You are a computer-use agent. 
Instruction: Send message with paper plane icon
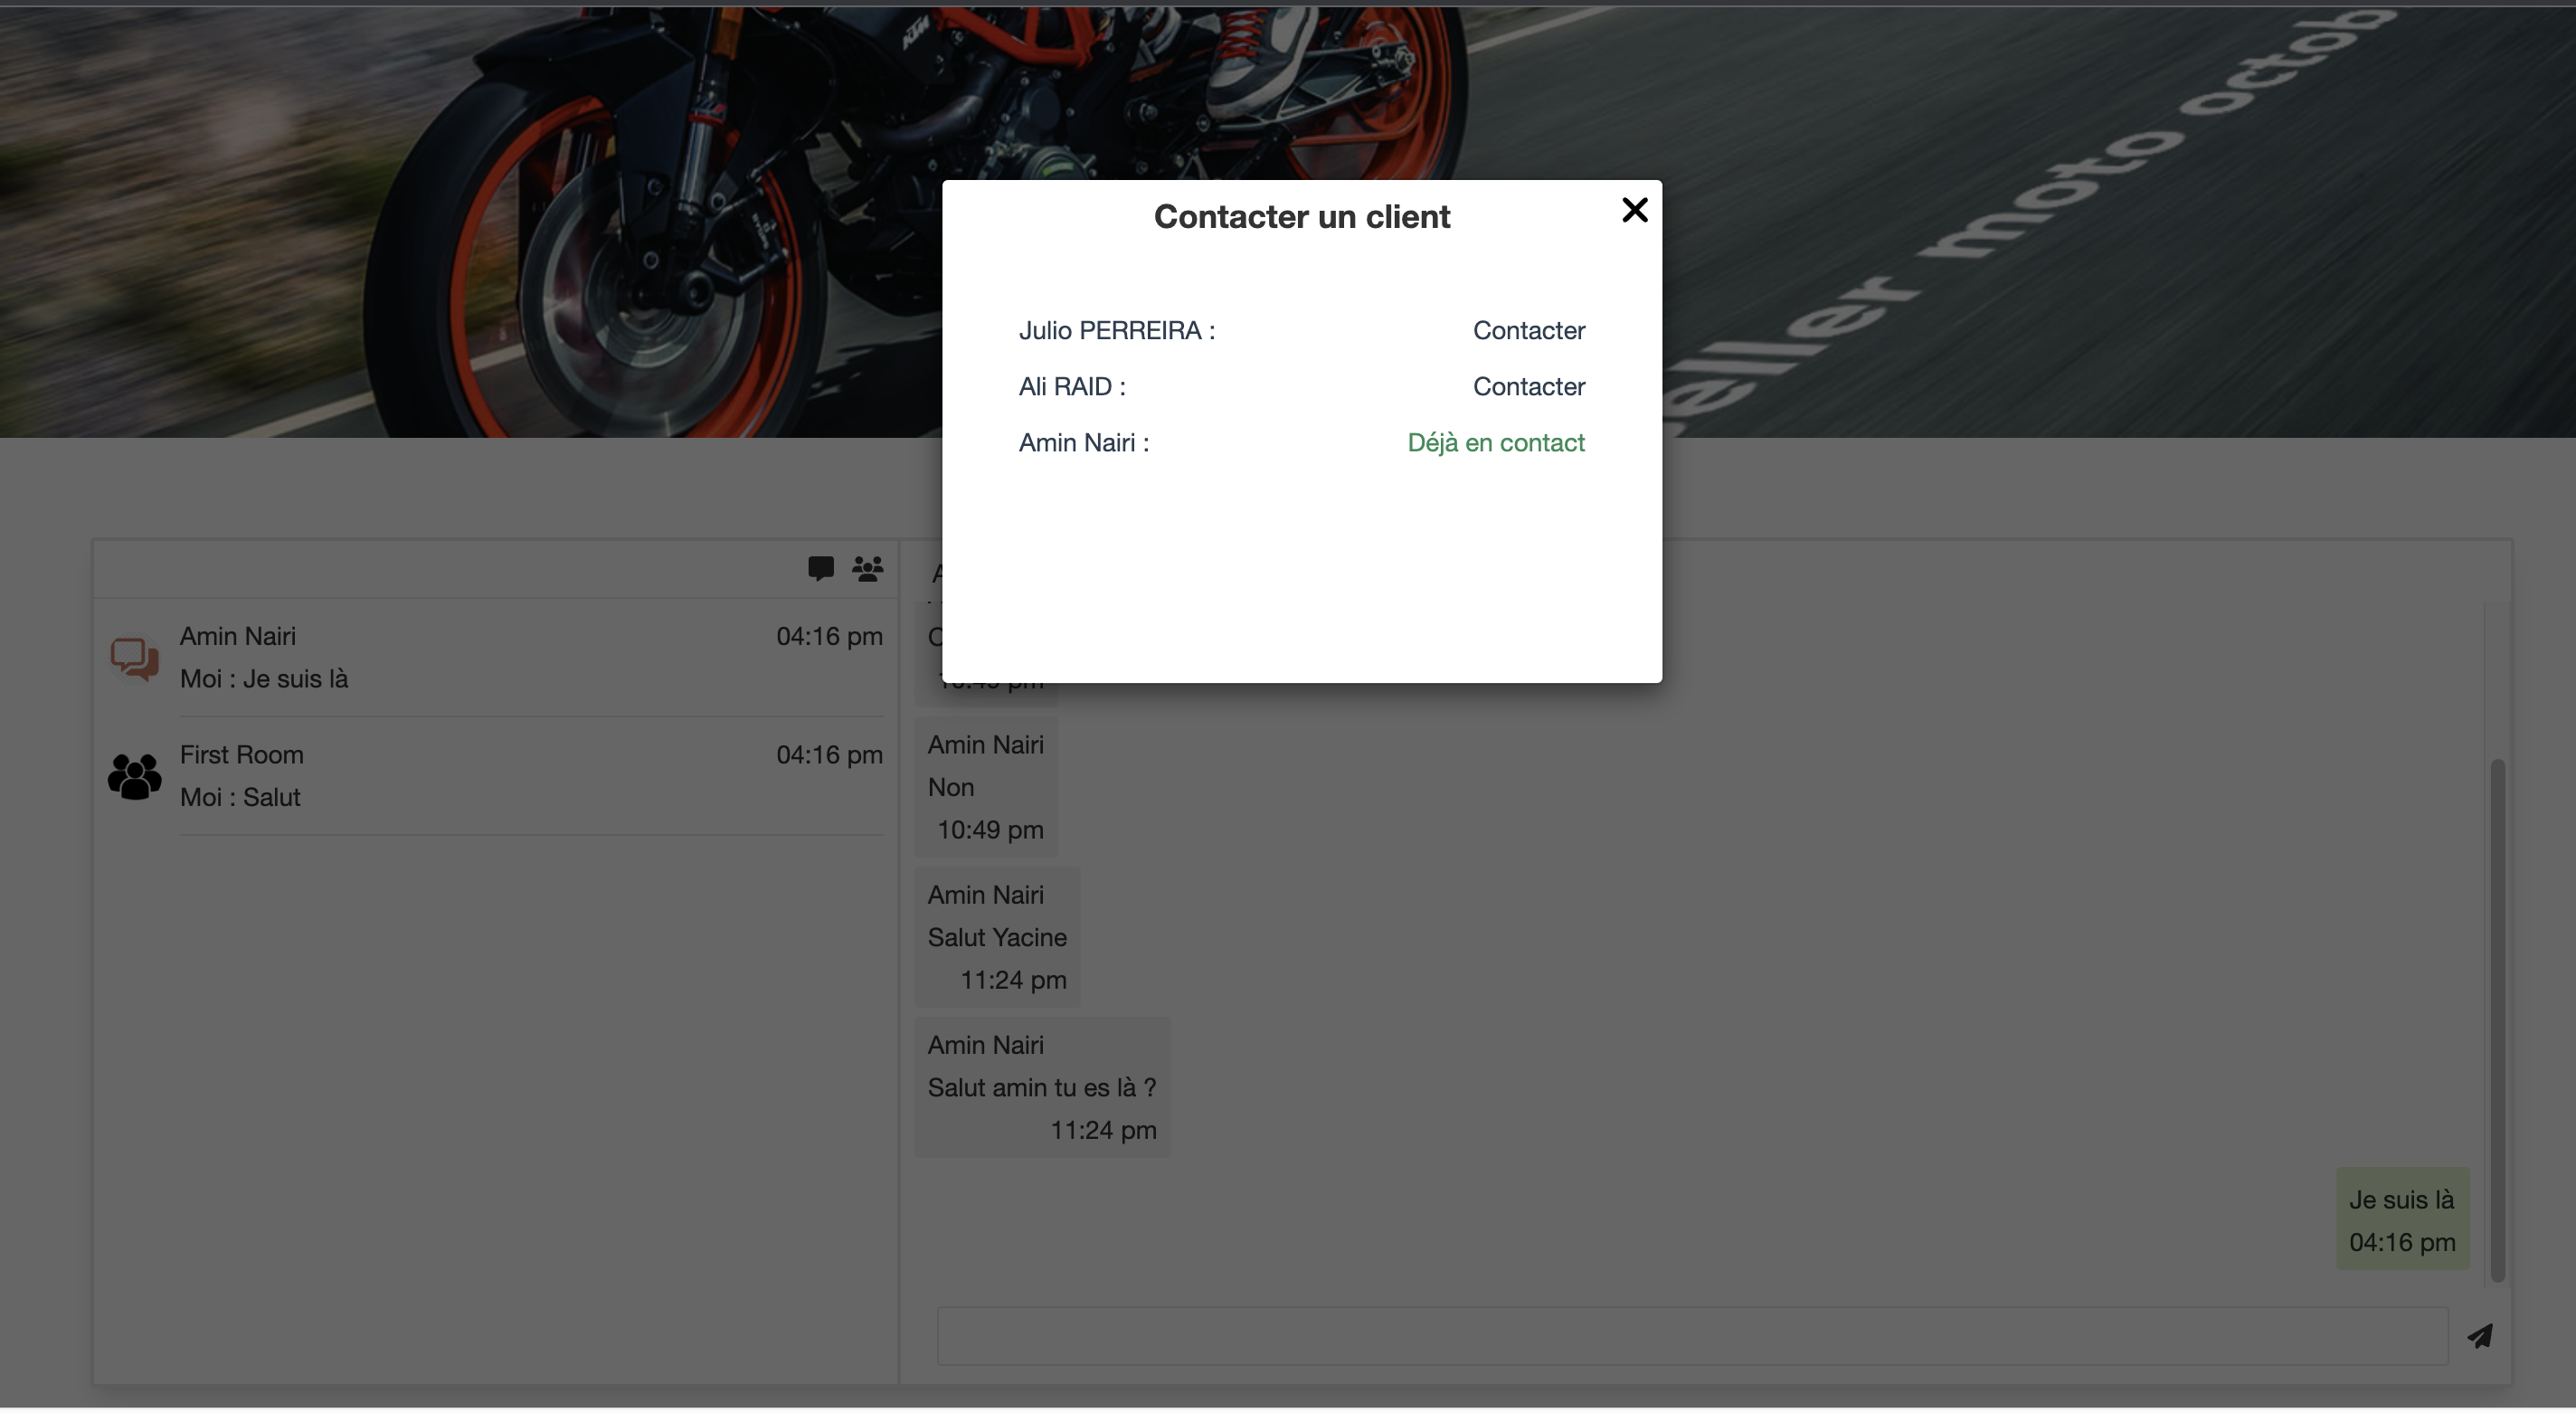pos(2479,1336)
